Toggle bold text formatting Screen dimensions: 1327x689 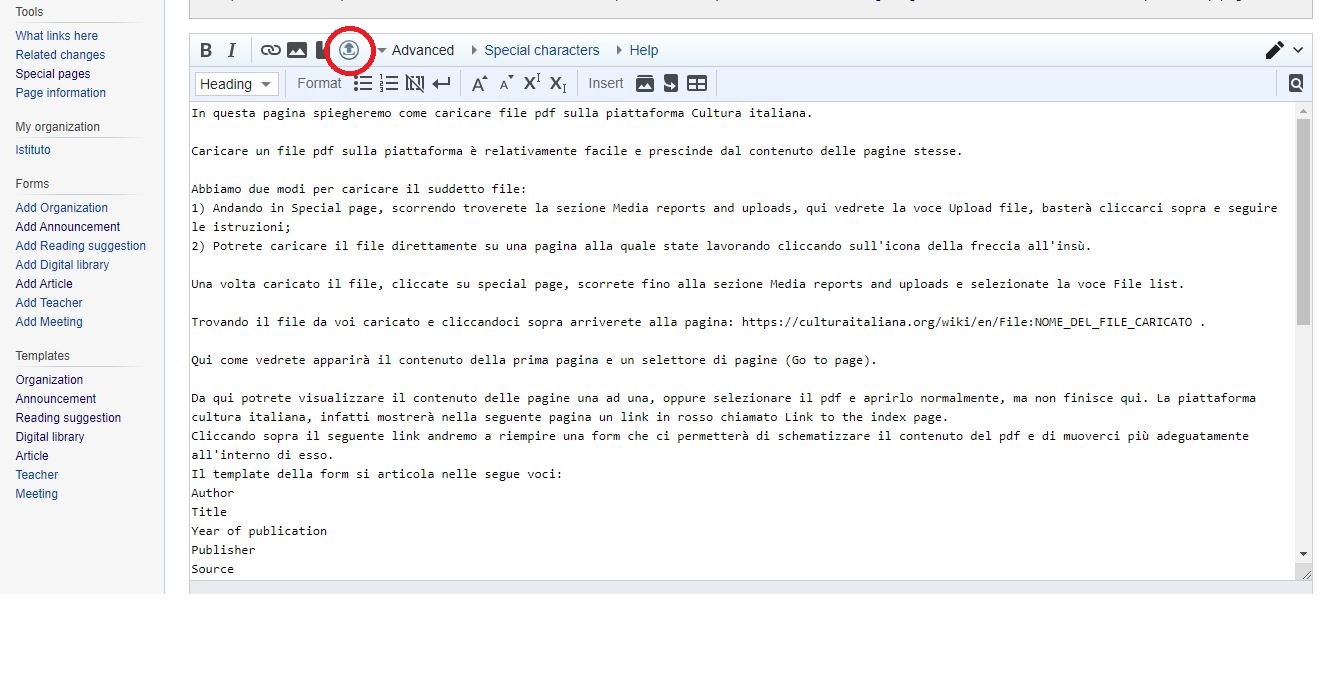pyautogui.click(x=206, y=50)
